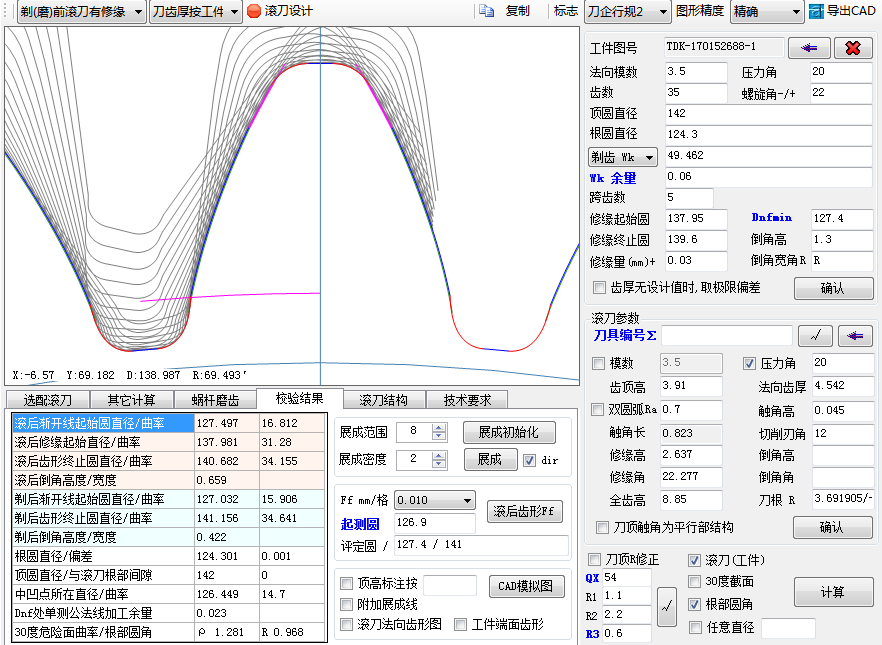The width and height of the screenshot is (882, 645).
Task: Open the 图形精度 dropdown showing 精确
Action: 767,11
